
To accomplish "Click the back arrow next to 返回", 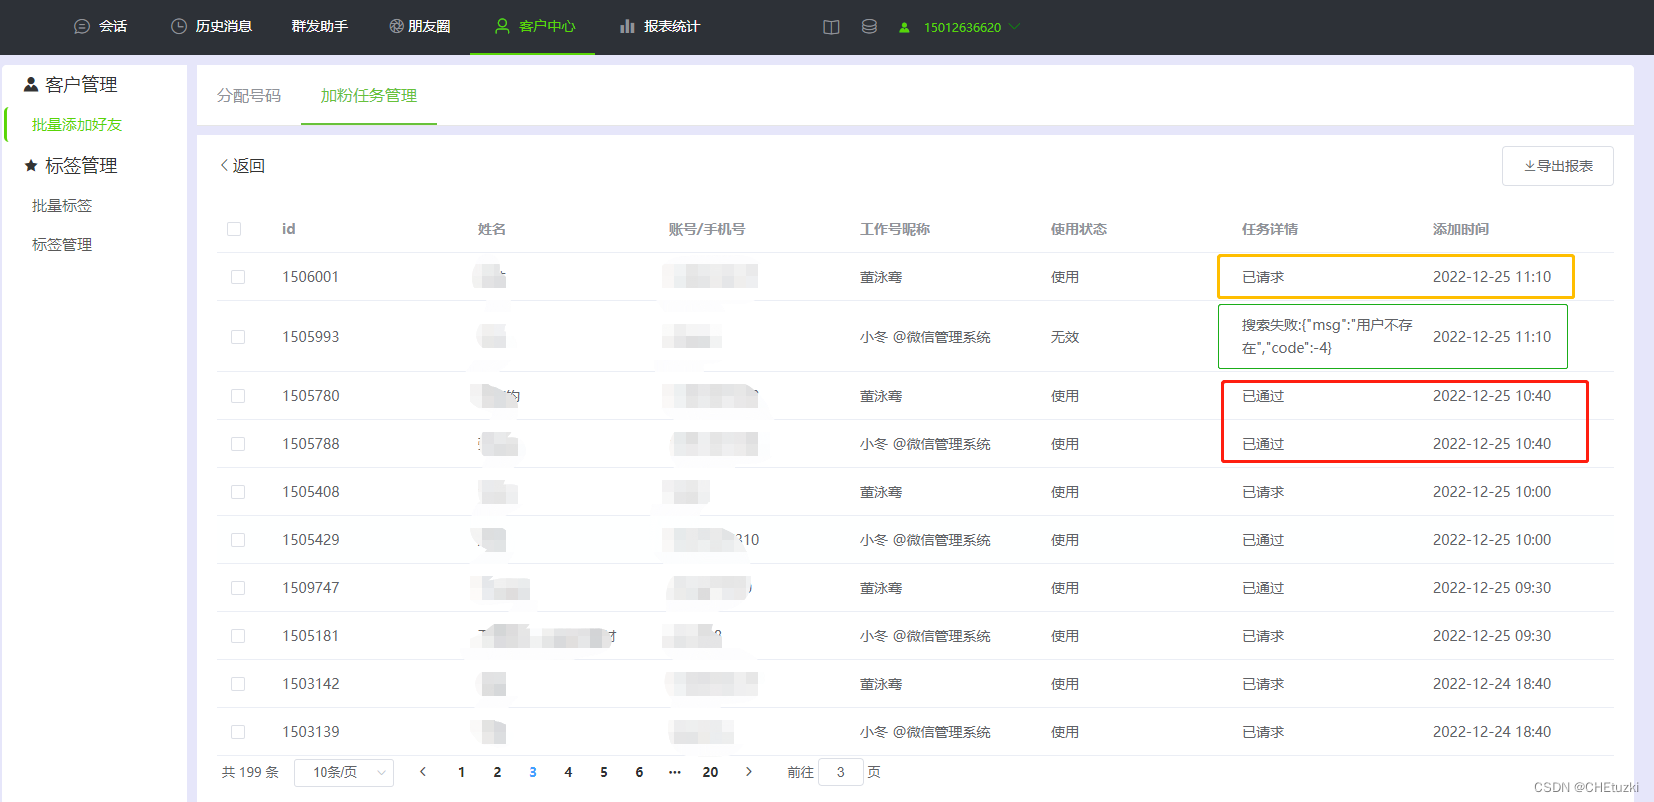I will pos(224,166).
